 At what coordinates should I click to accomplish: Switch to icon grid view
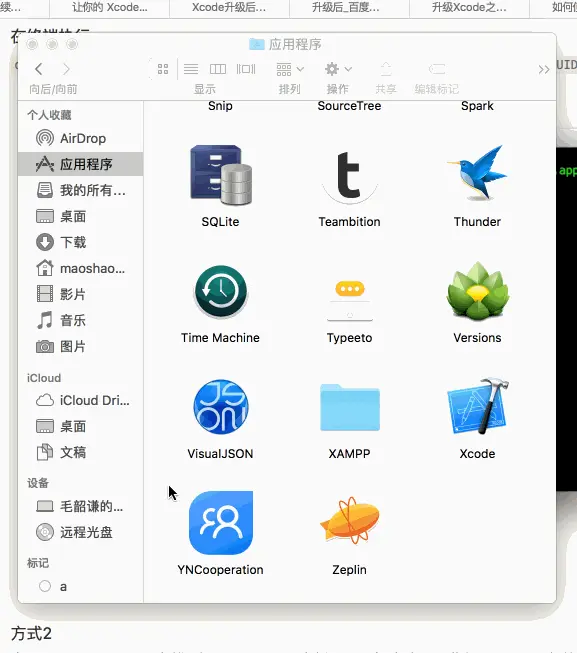(x=163, y=69)
